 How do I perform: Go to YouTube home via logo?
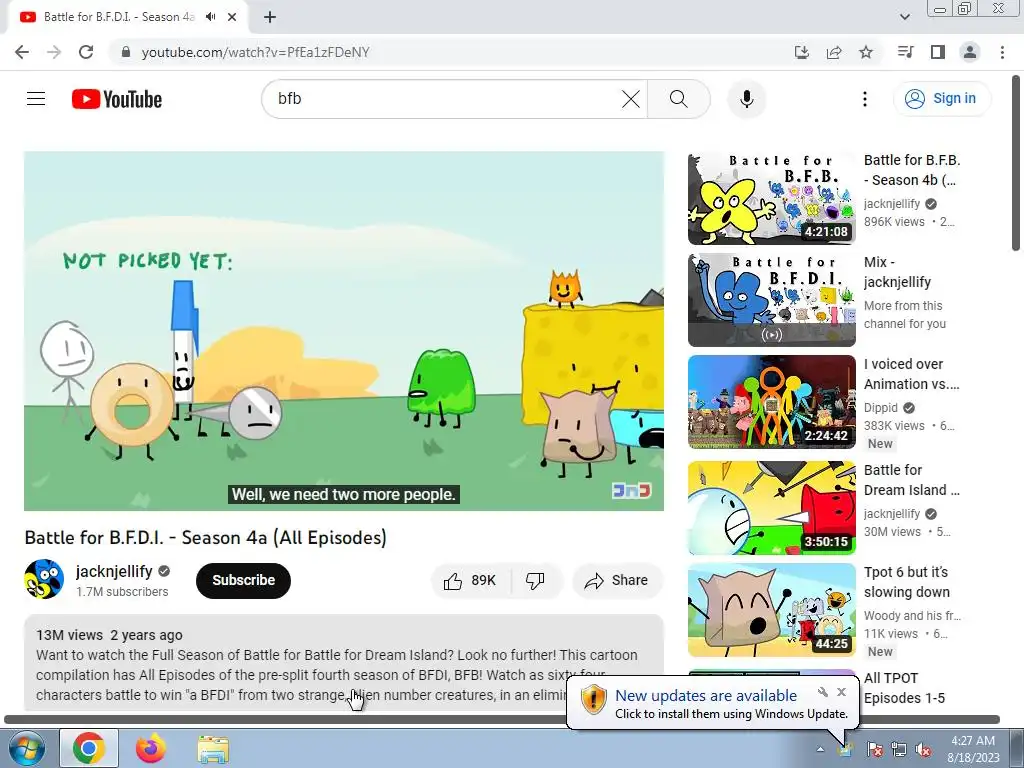coord(117,99)
